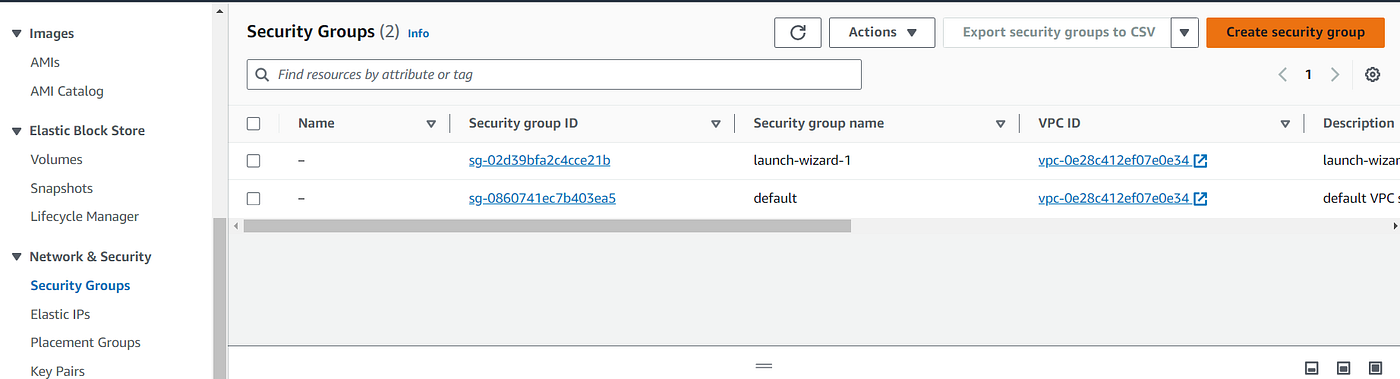Go to next page arrow

(1335, 75)
